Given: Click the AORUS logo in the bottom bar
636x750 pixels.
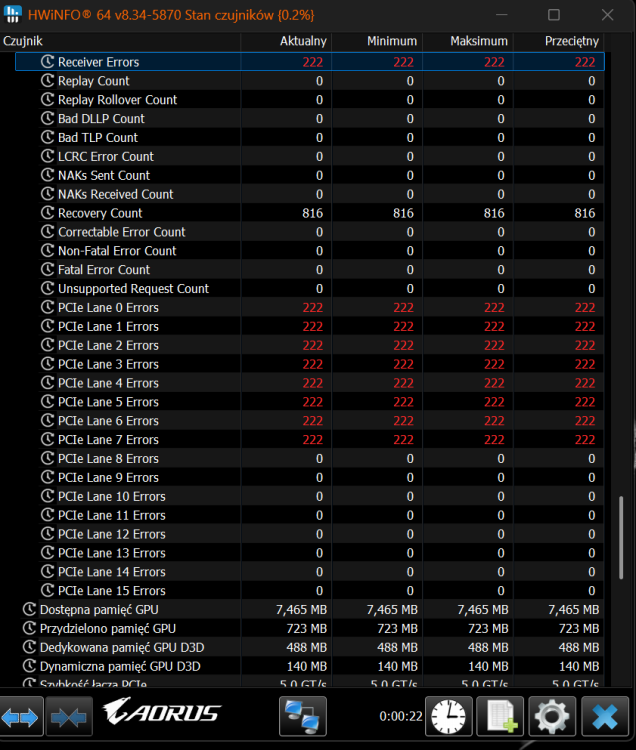Looking at the screenshot, I should pos(162,711).
